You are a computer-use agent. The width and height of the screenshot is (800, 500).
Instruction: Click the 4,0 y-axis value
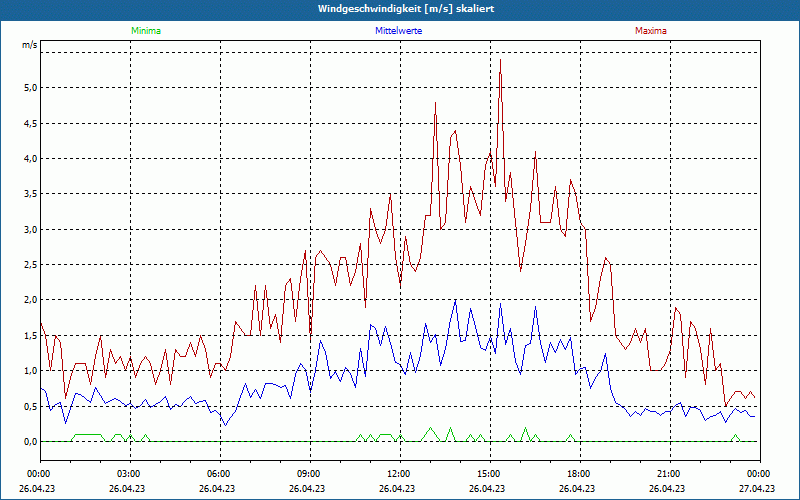[31, 159]
